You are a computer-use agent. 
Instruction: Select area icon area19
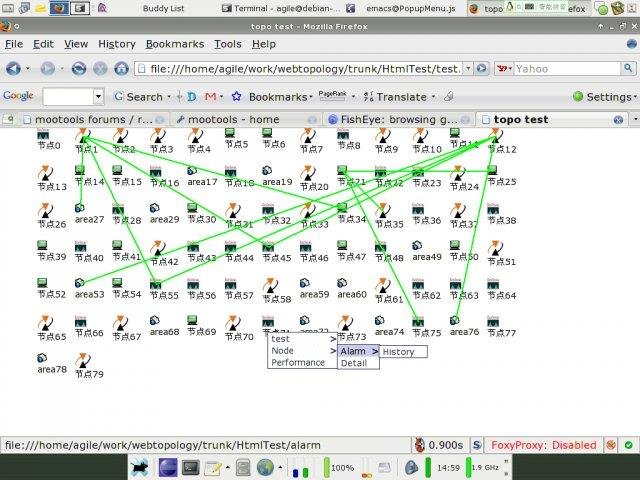tap(267, 171)
